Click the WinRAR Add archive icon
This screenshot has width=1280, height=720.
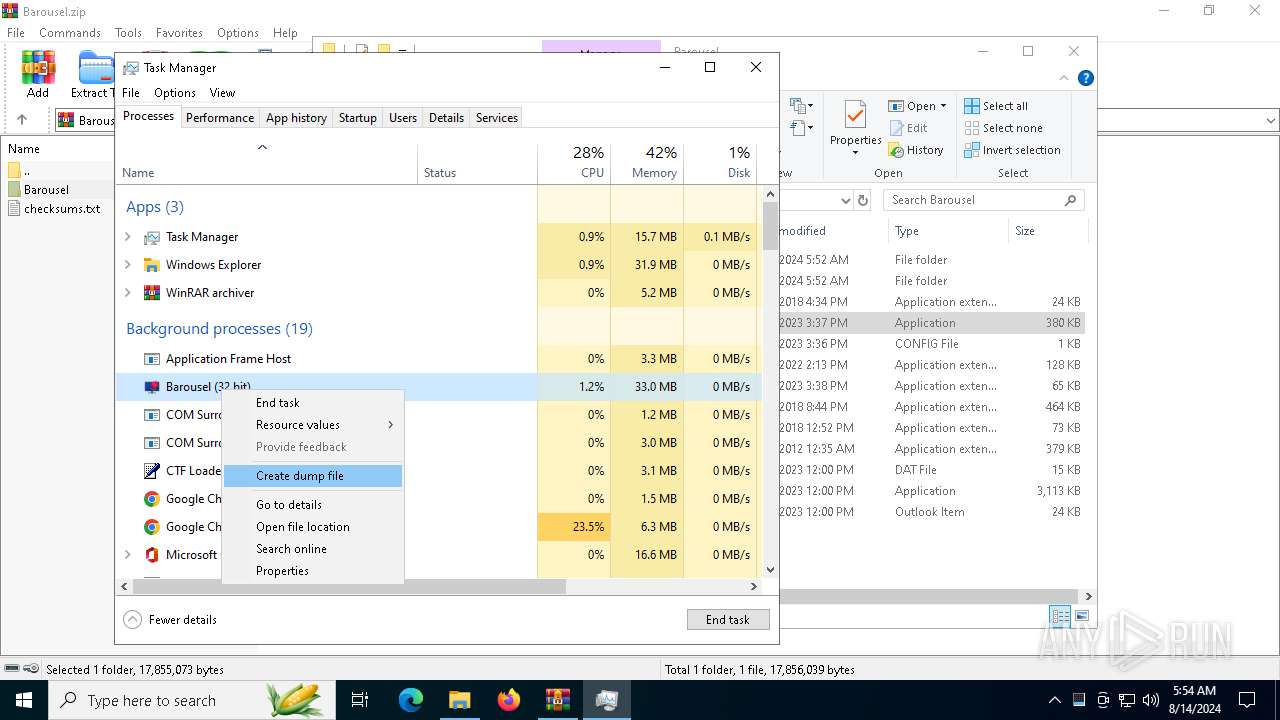pyautogui.click(x=38, y=67)
